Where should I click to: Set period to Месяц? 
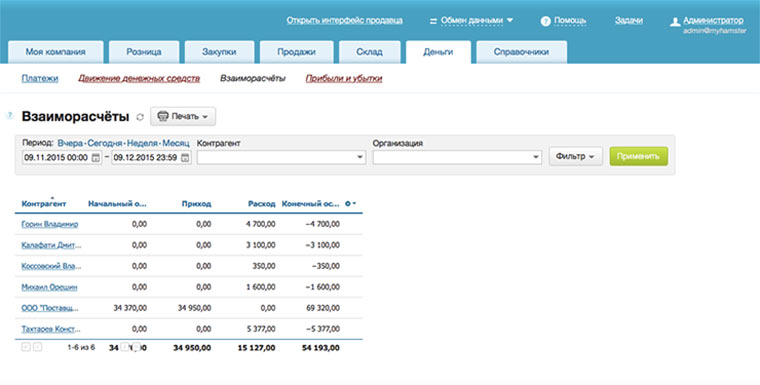(176, 144)
